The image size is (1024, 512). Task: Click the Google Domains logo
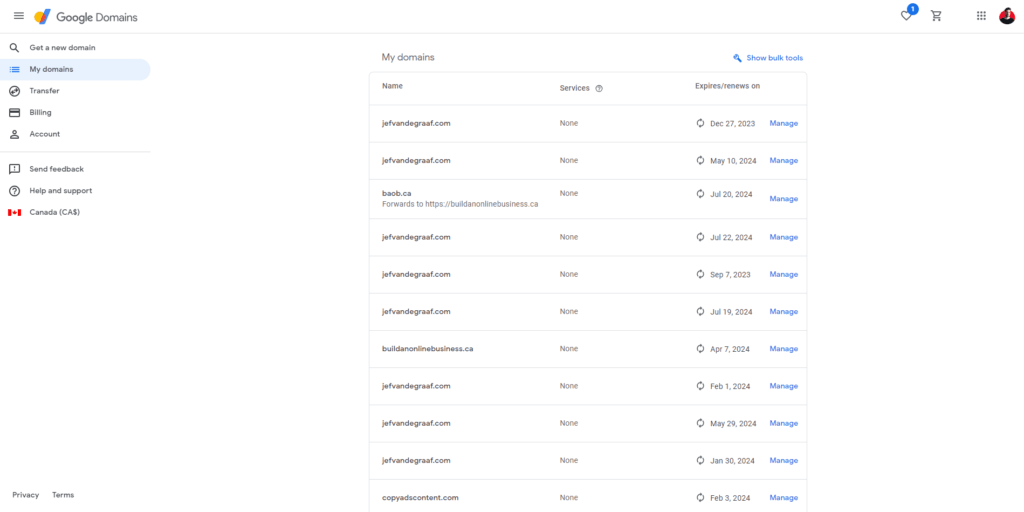(x=86, y=17)
